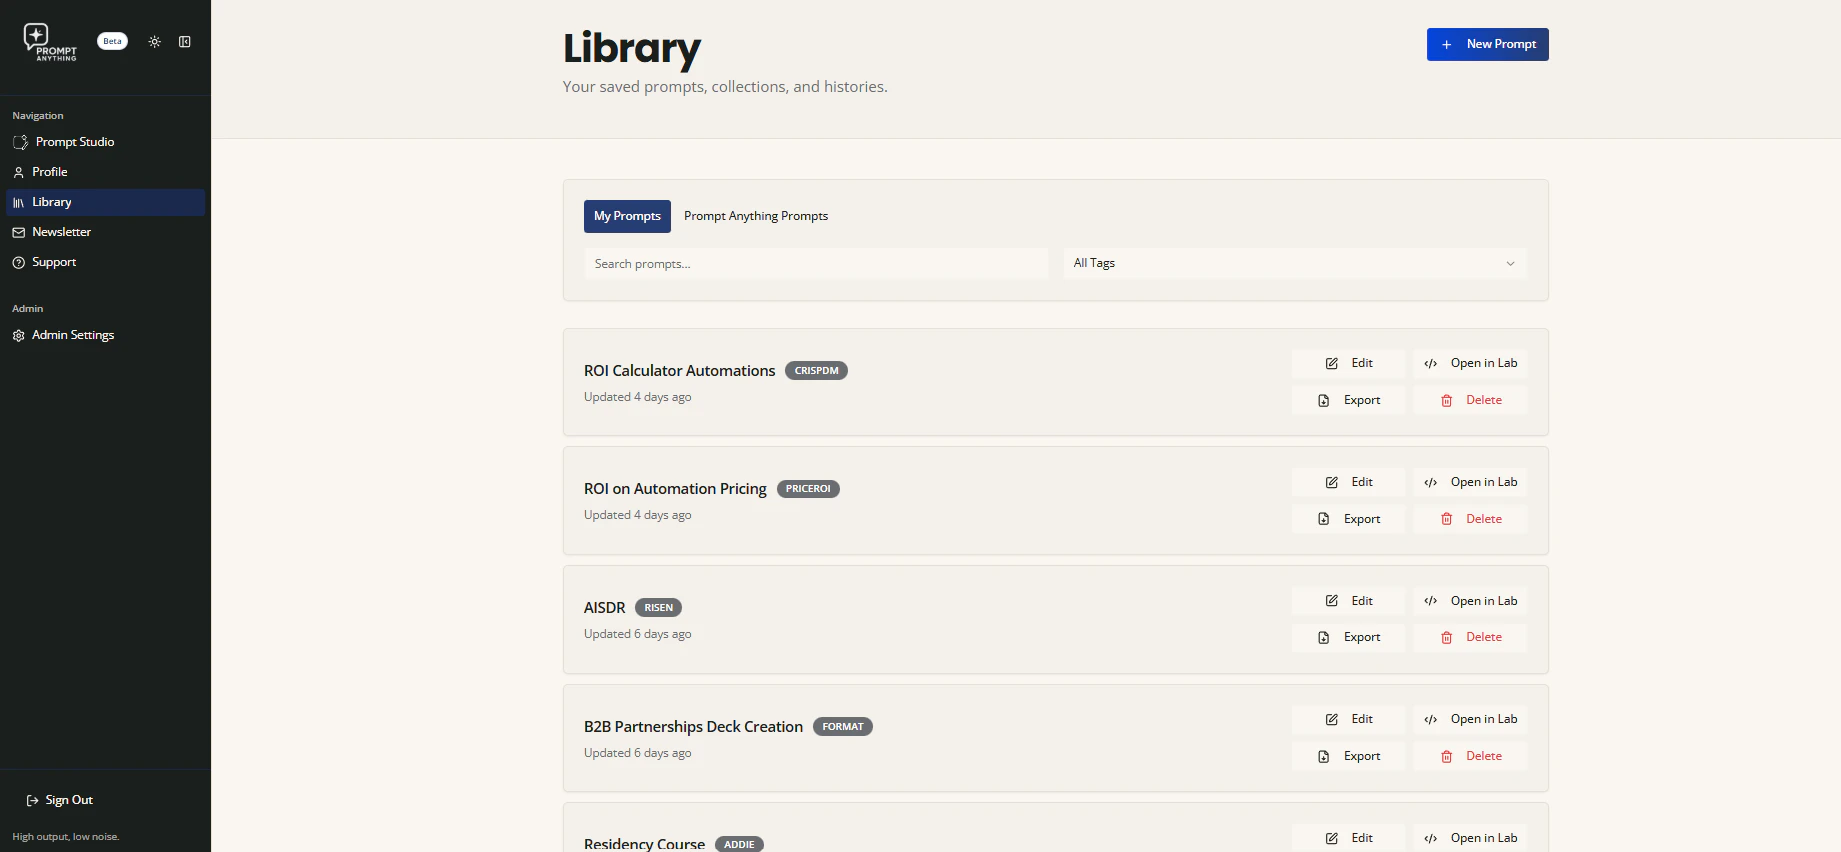Select Library in the sidebar
Image resolution: width=1841 pixels, height=852 pixels.
click(105, 202)
